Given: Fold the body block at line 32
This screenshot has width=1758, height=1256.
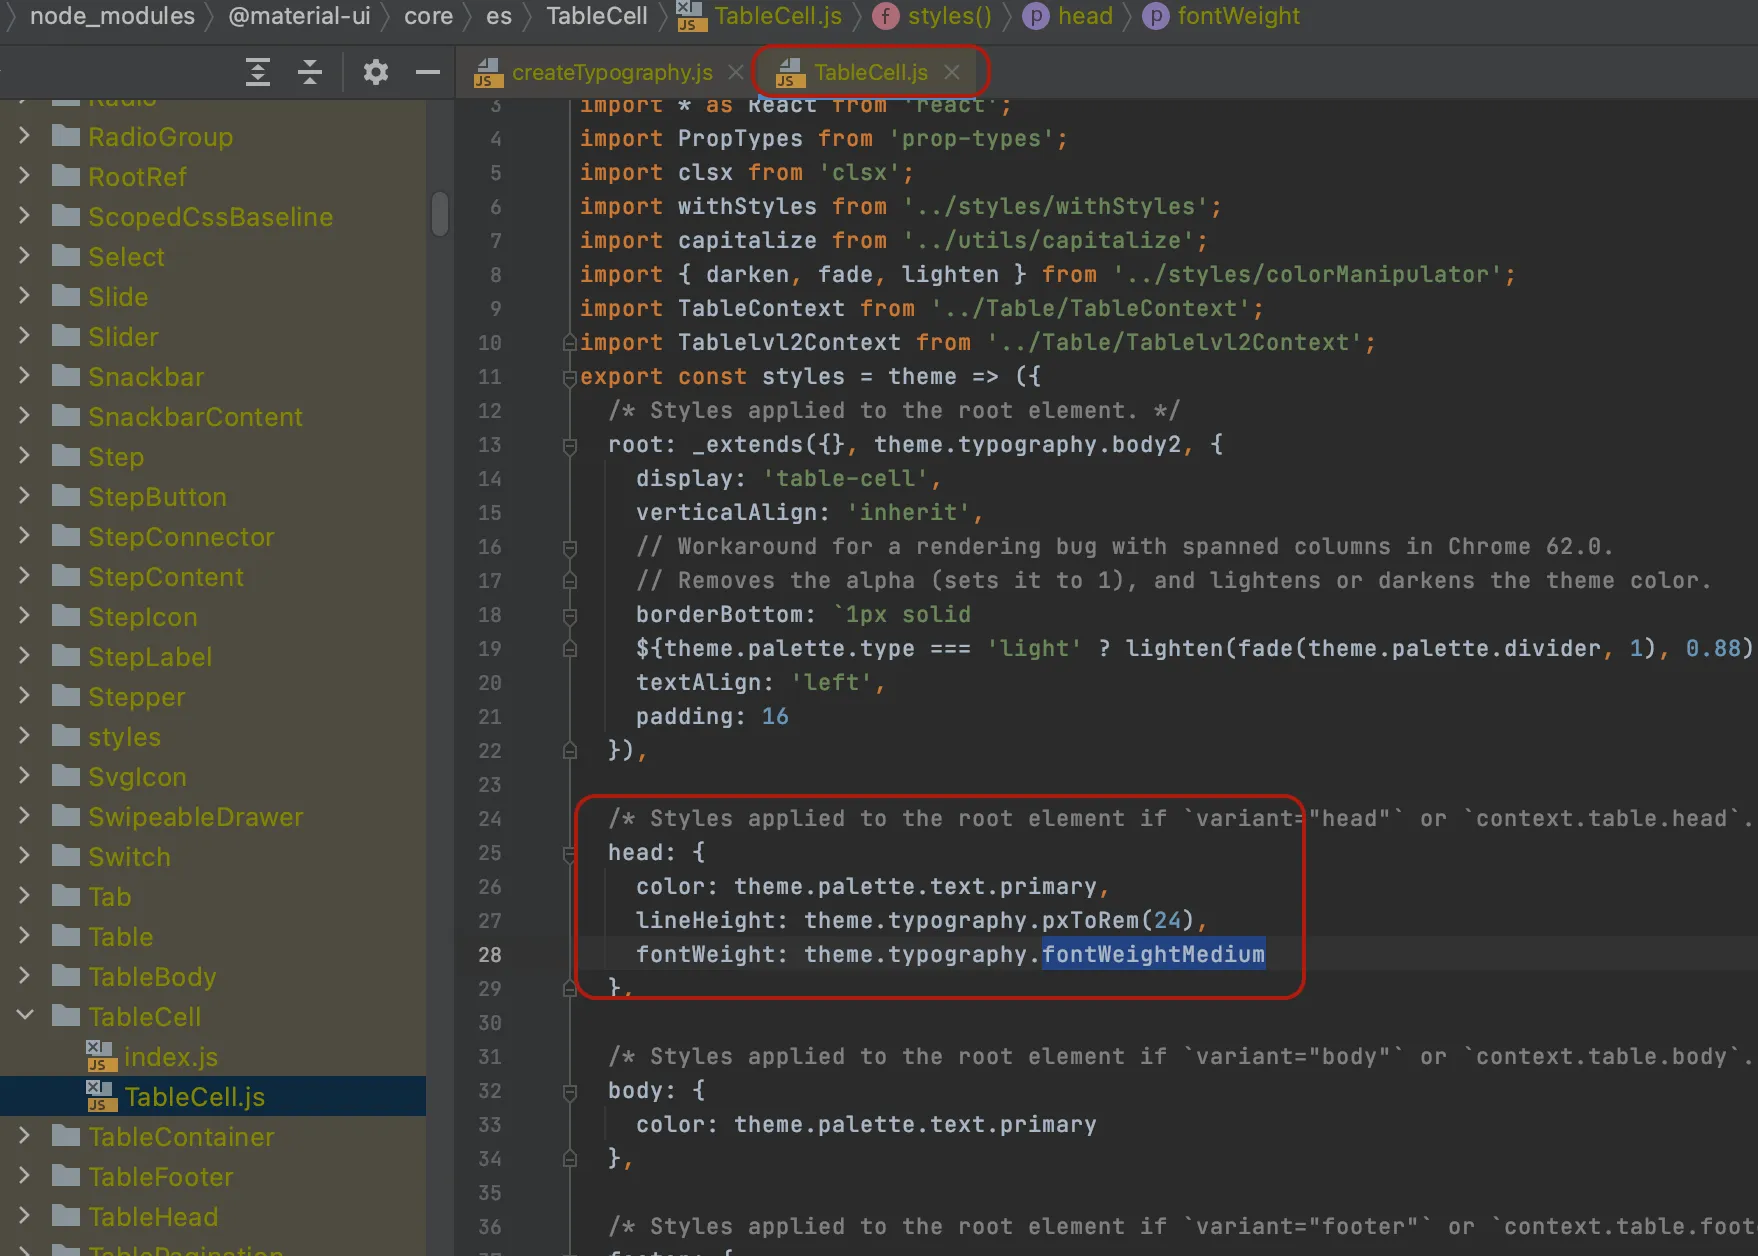Looking at the screenshot, I should coord(569,1091).
